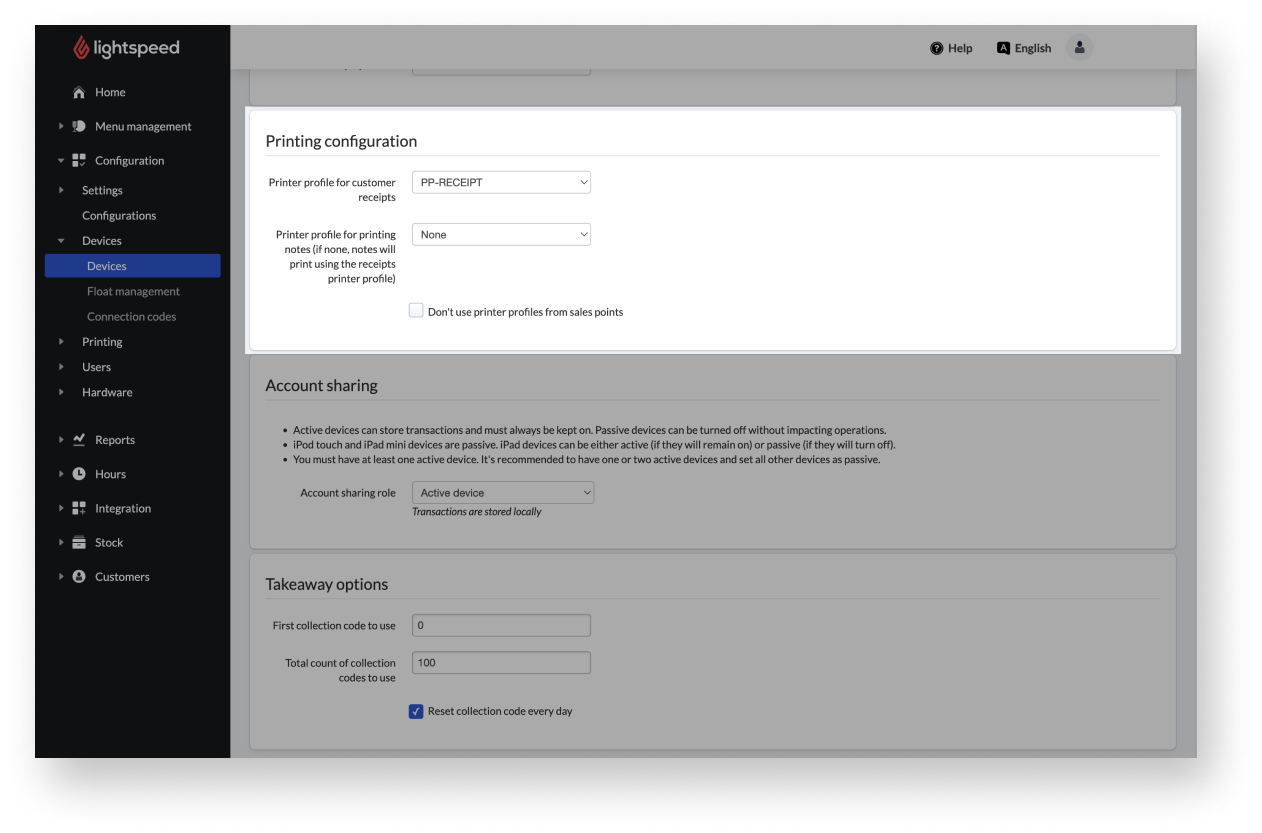Screen dimensions: 1262x833
Task: Open the user profile avatar
Action: [1079, 47]
